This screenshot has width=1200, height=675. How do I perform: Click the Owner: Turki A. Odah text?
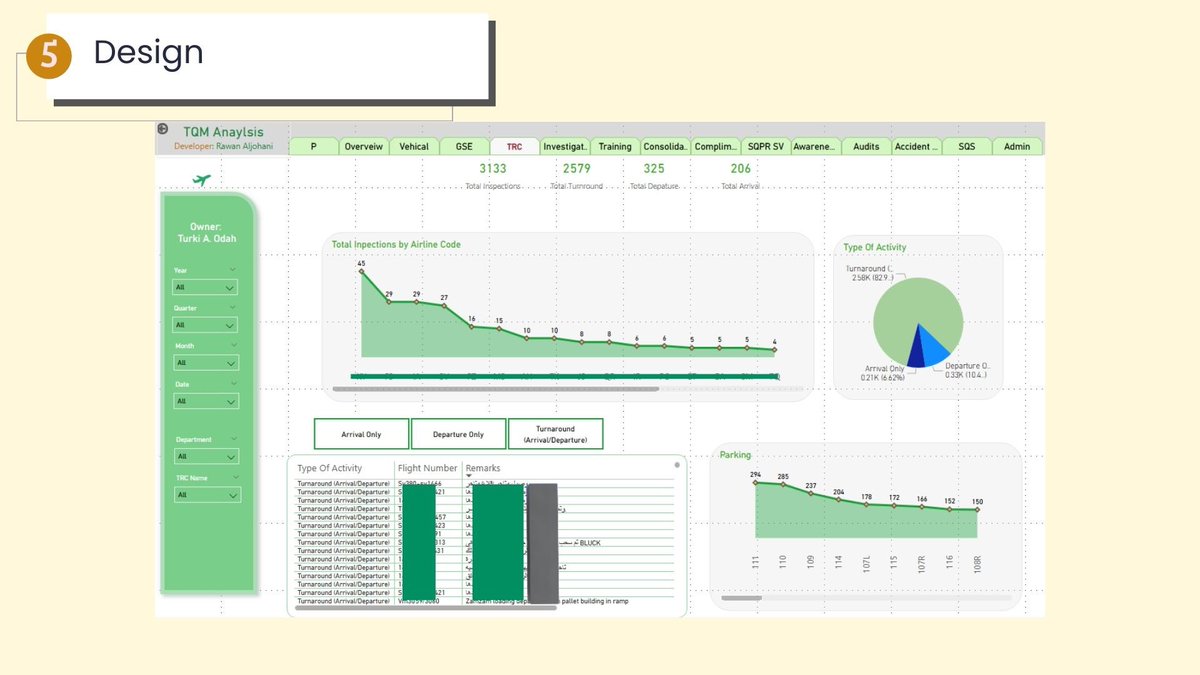[x=205, y=233]
